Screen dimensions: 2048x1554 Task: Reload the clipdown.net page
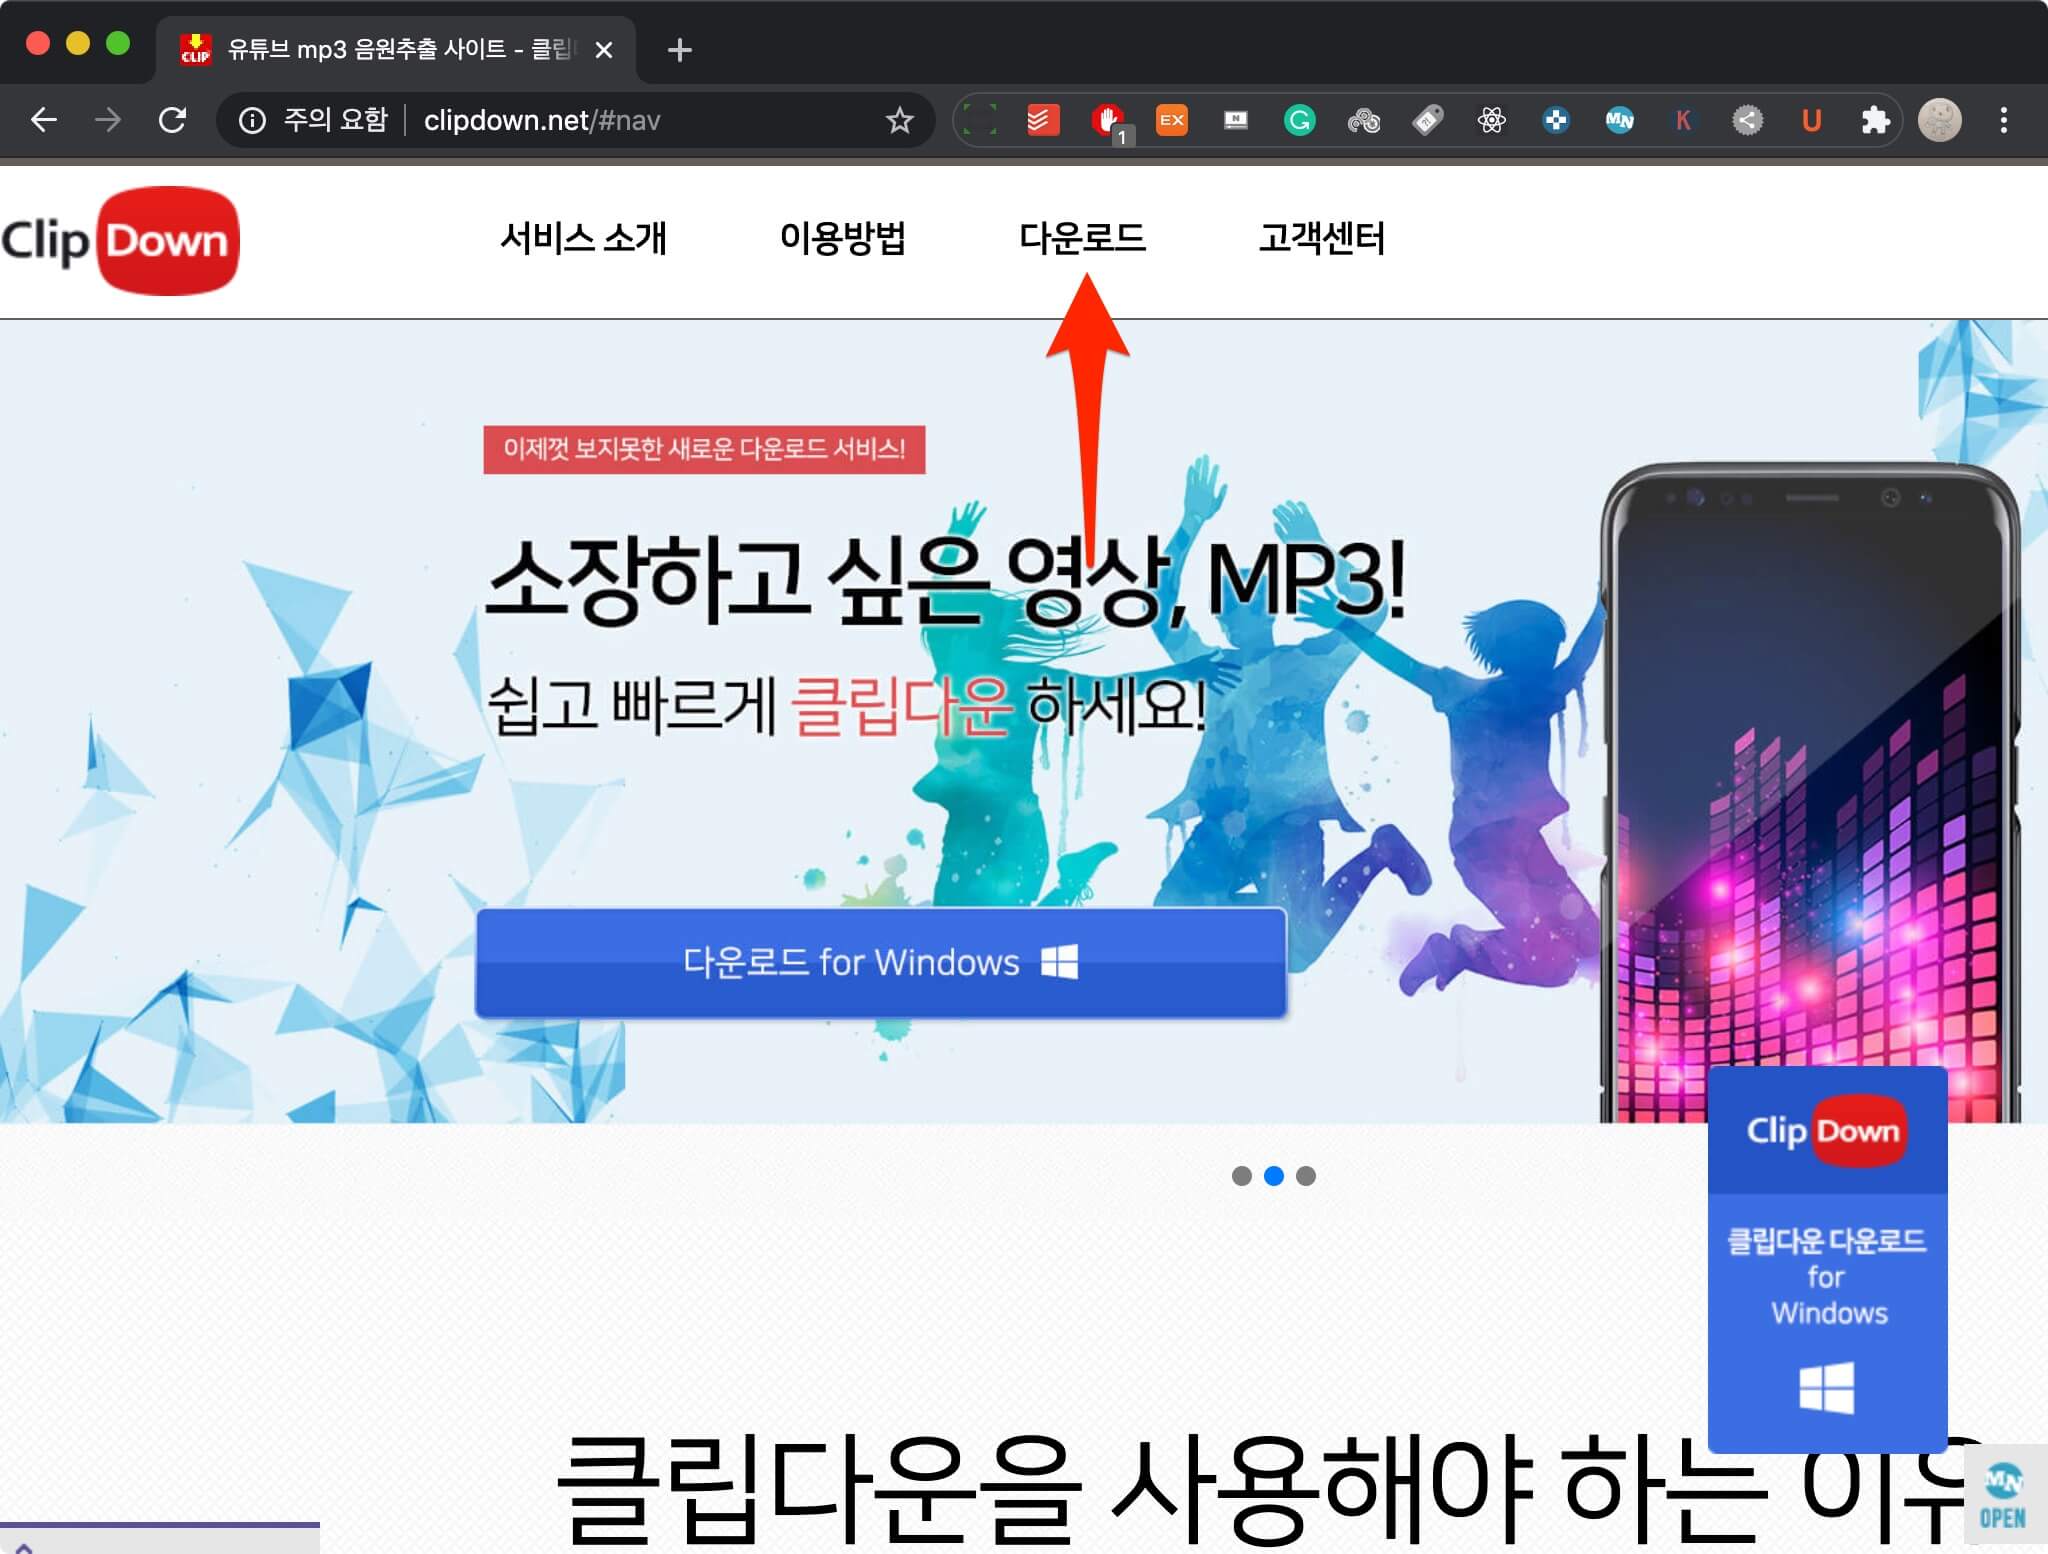172,121
